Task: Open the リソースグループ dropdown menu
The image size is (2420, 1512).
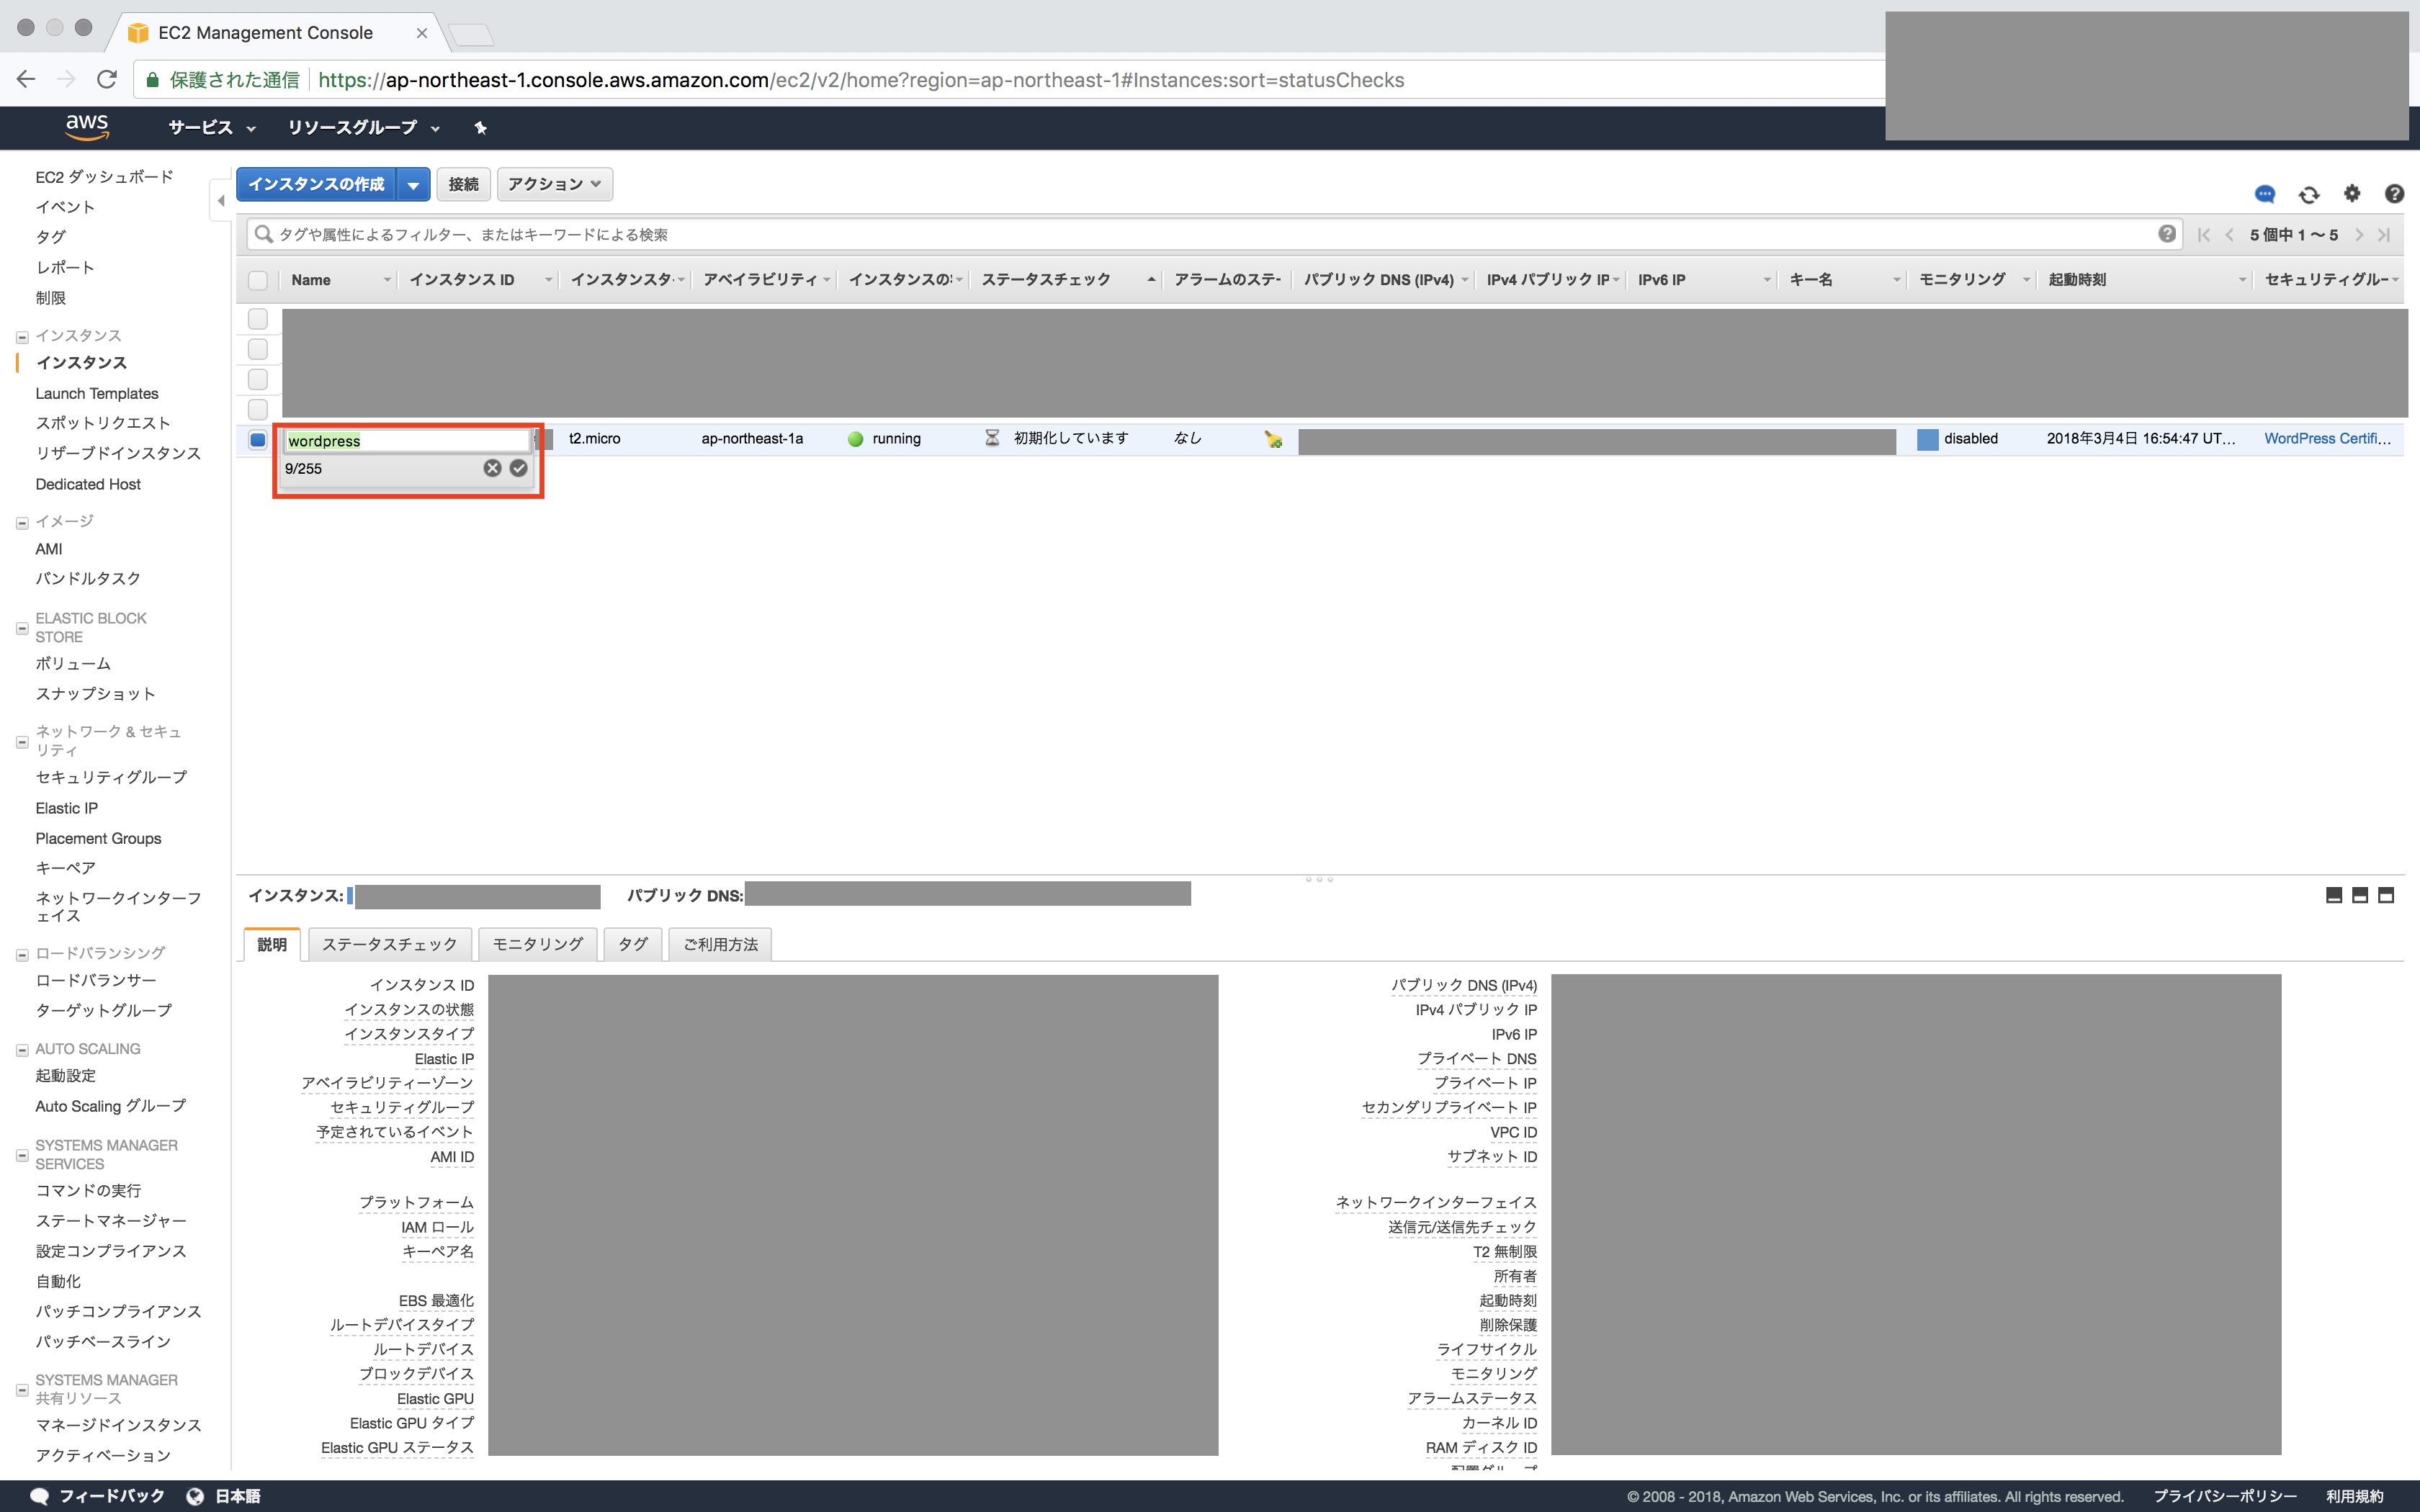Action: pyautogui.click(x=364, y=128)
